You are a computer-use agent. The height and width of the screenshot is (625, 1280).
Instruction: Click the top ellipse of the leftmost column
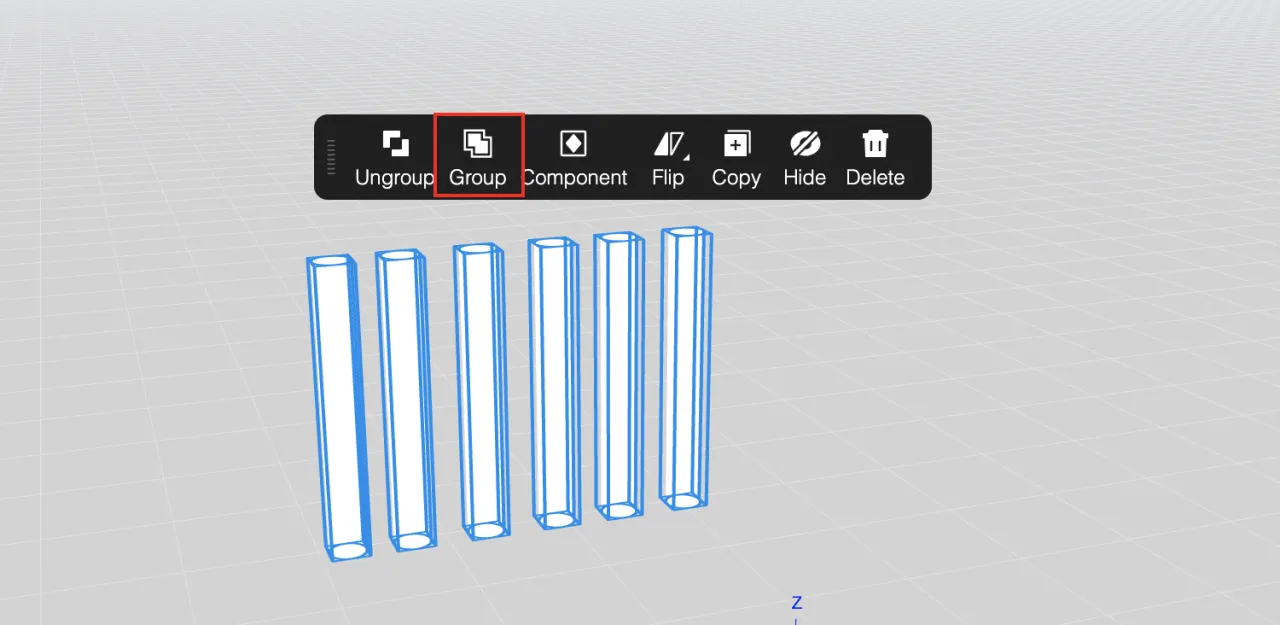[329, 263]
